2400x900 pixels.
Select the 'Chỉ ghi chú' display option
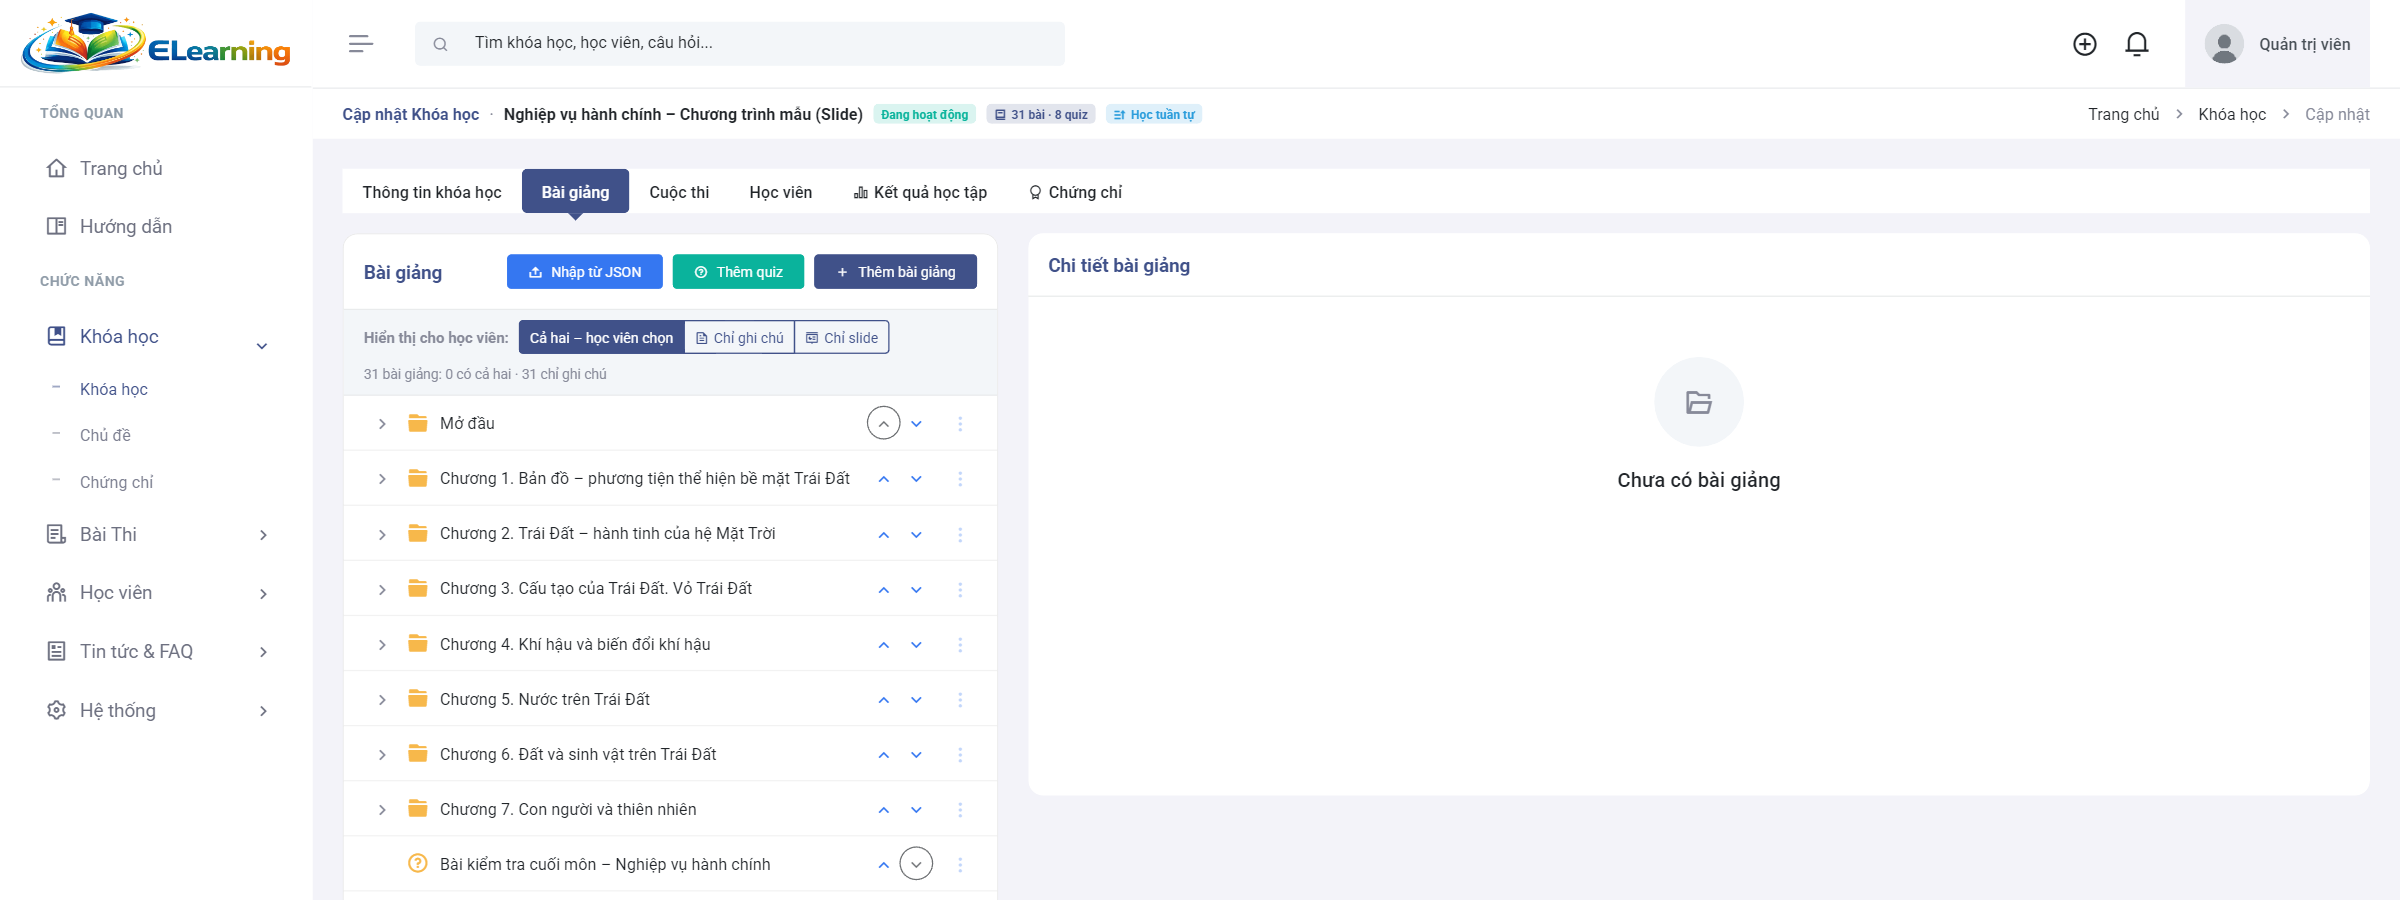click(x=740, y=338)
